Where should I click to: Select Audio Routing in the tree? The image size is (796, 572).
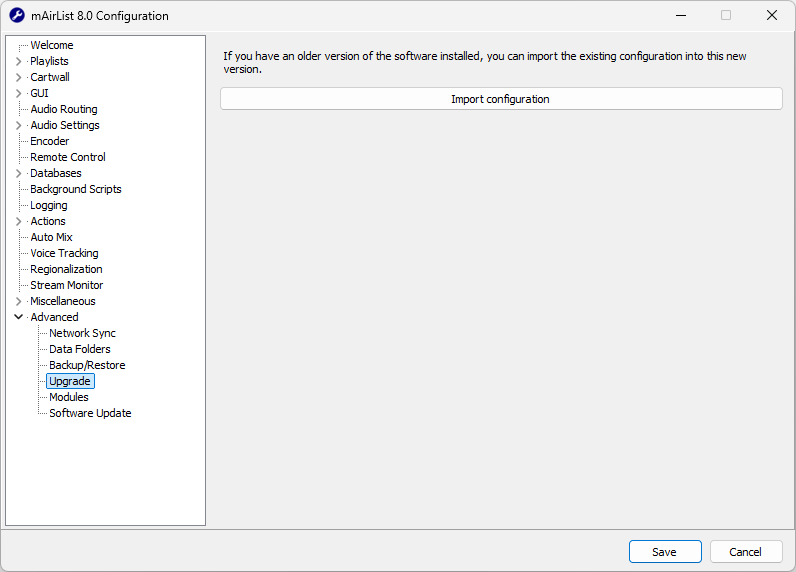click(63, 109)
